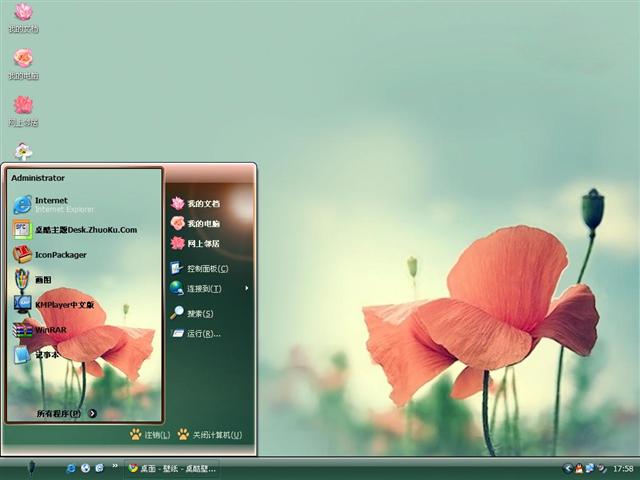The width and height of the screenshot is (640, 480).
Task: Expand the quick launch overflow chevron
Action: pos(115,467)
